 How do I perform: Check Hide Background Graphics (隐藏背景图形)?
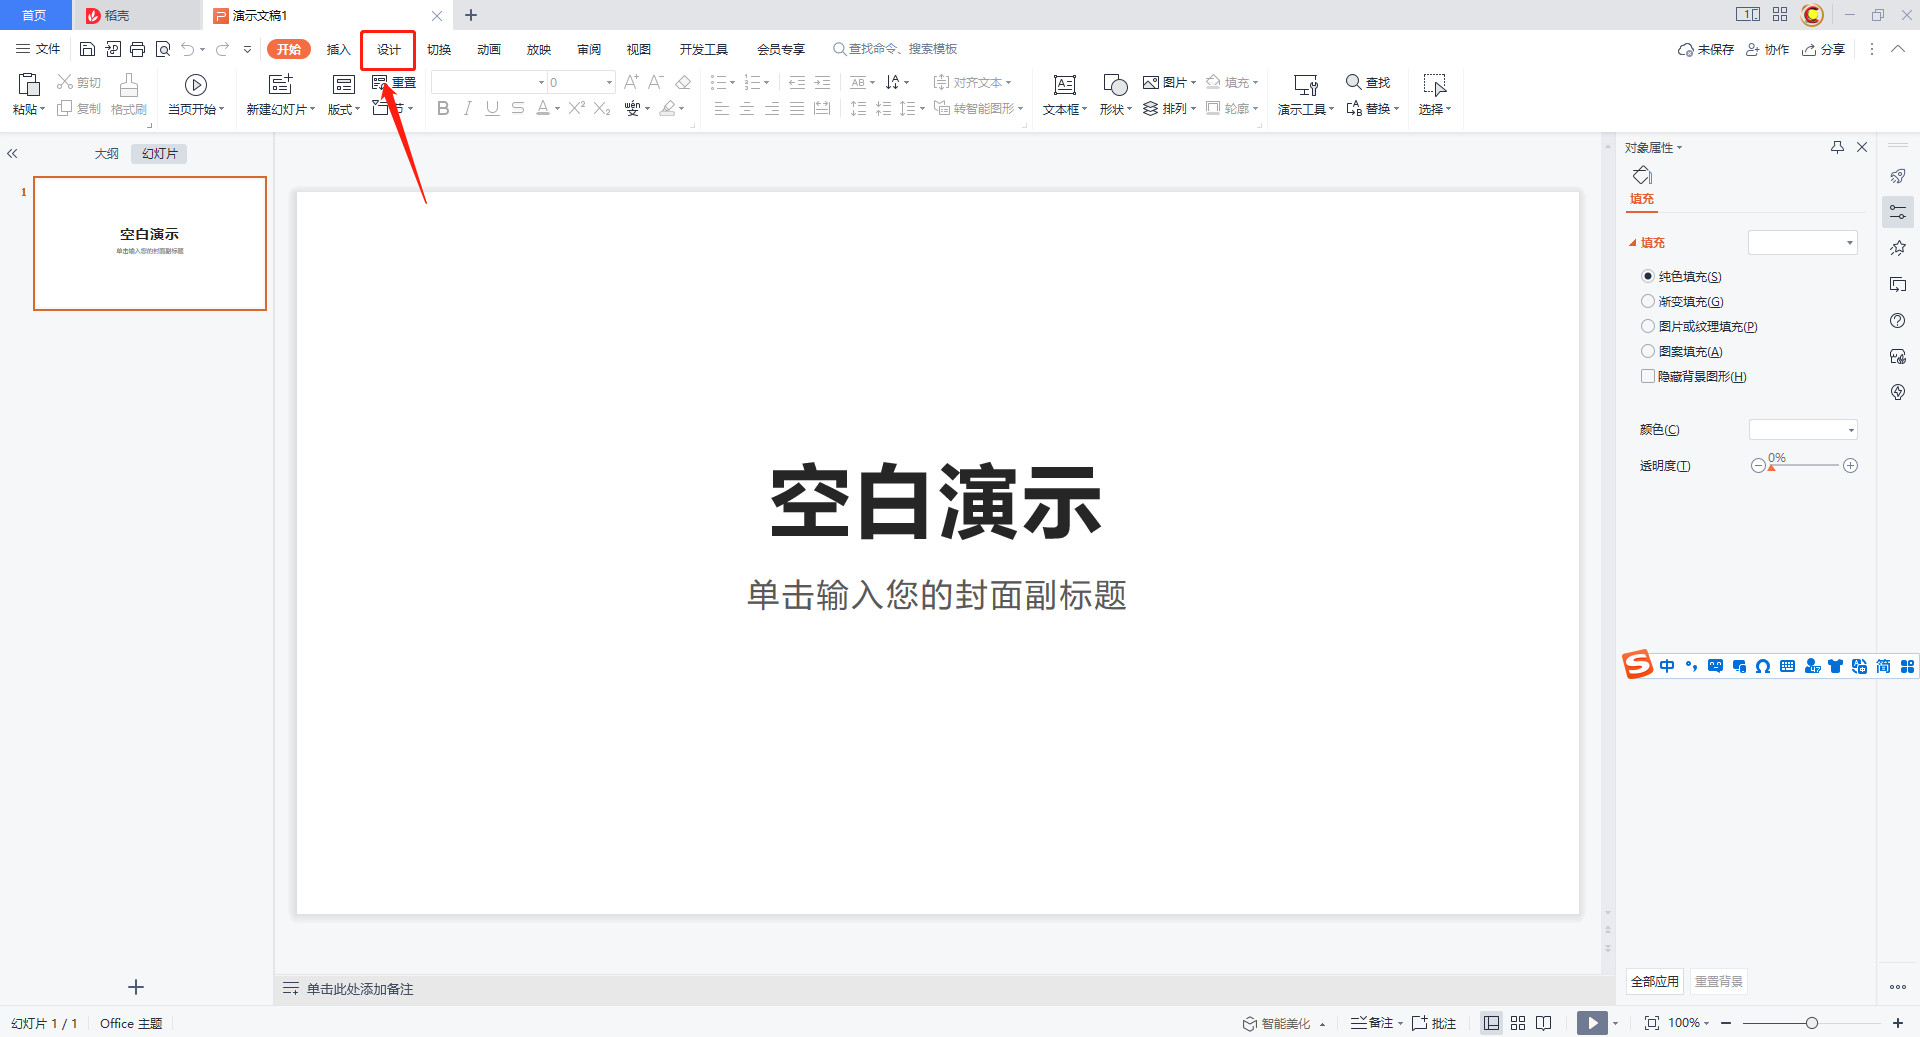pyautogui.click(x=1648, y=376)
